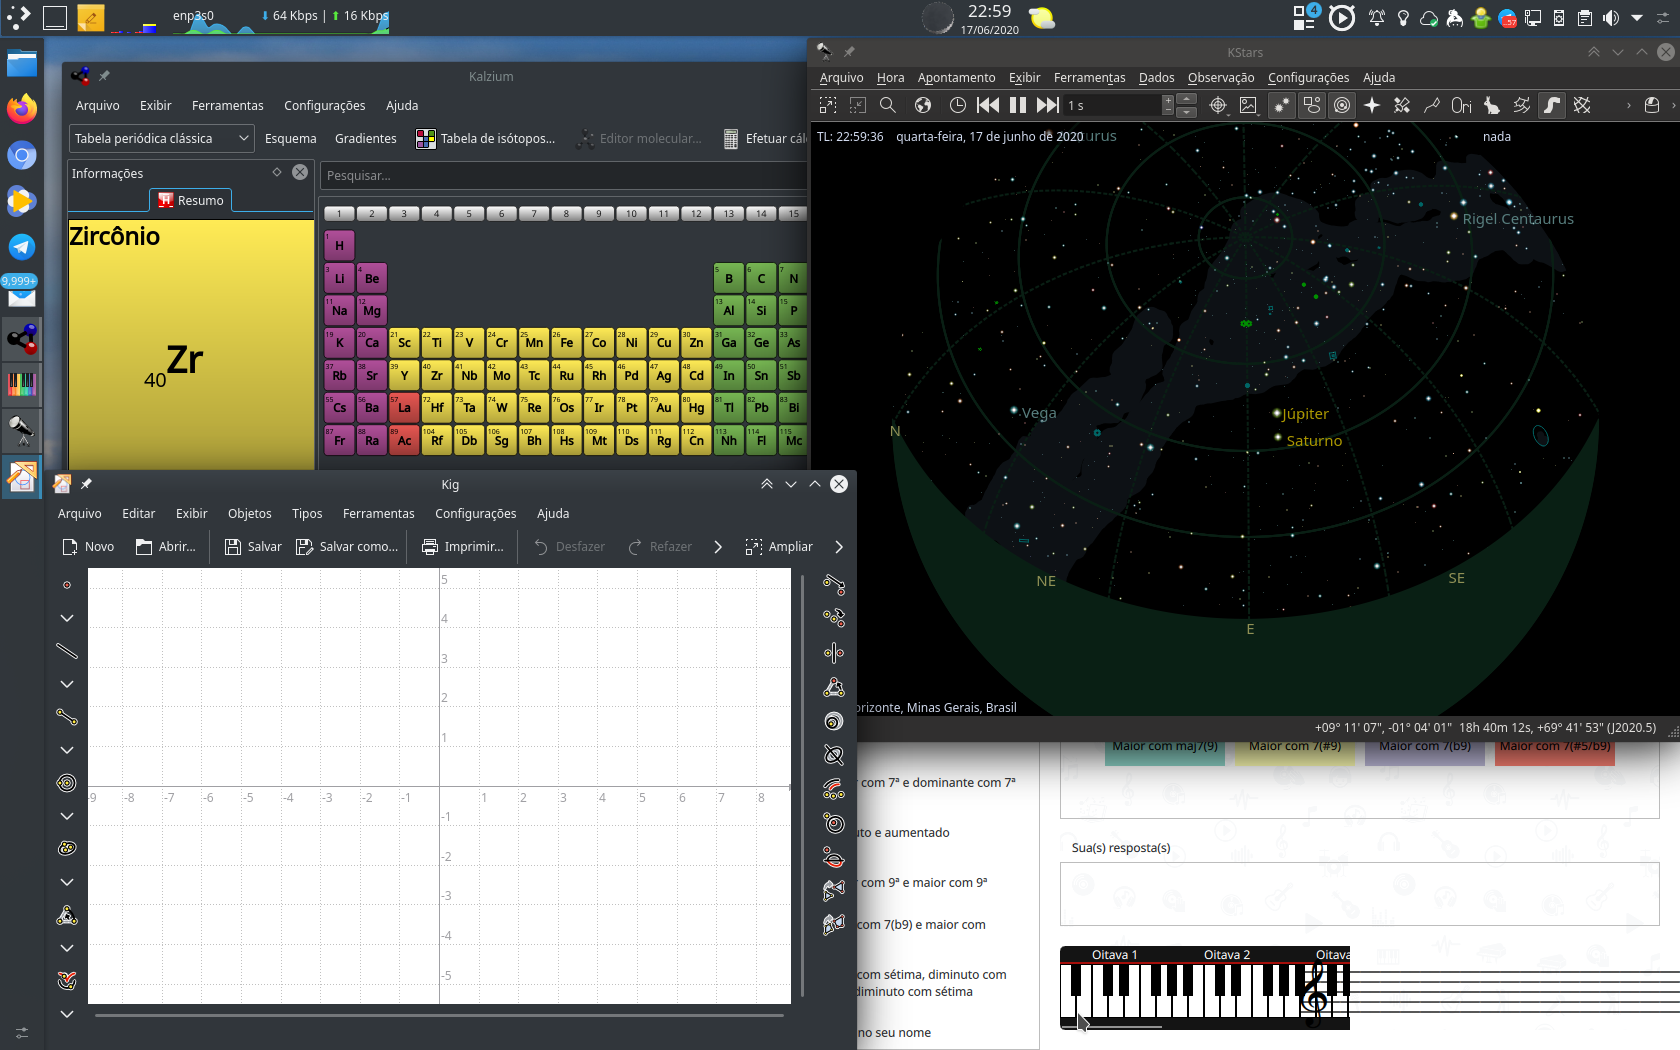1680x1050 pixels.
Task: Toggle stars display in KStars toolbar
Action: point(1281,105)
